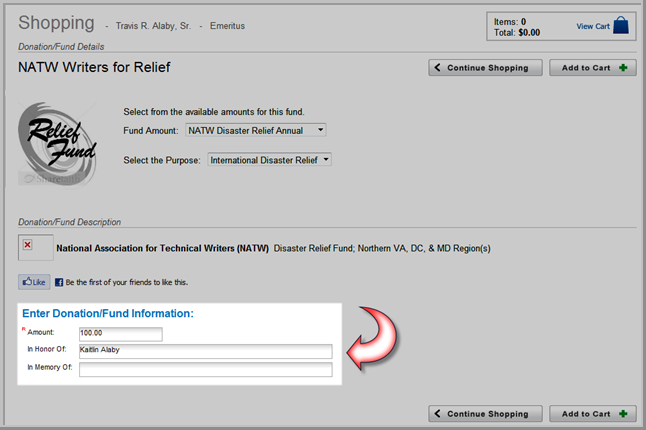Click the Items: 0 cart summary text
The image size is (646, 430).
(510, 21)
